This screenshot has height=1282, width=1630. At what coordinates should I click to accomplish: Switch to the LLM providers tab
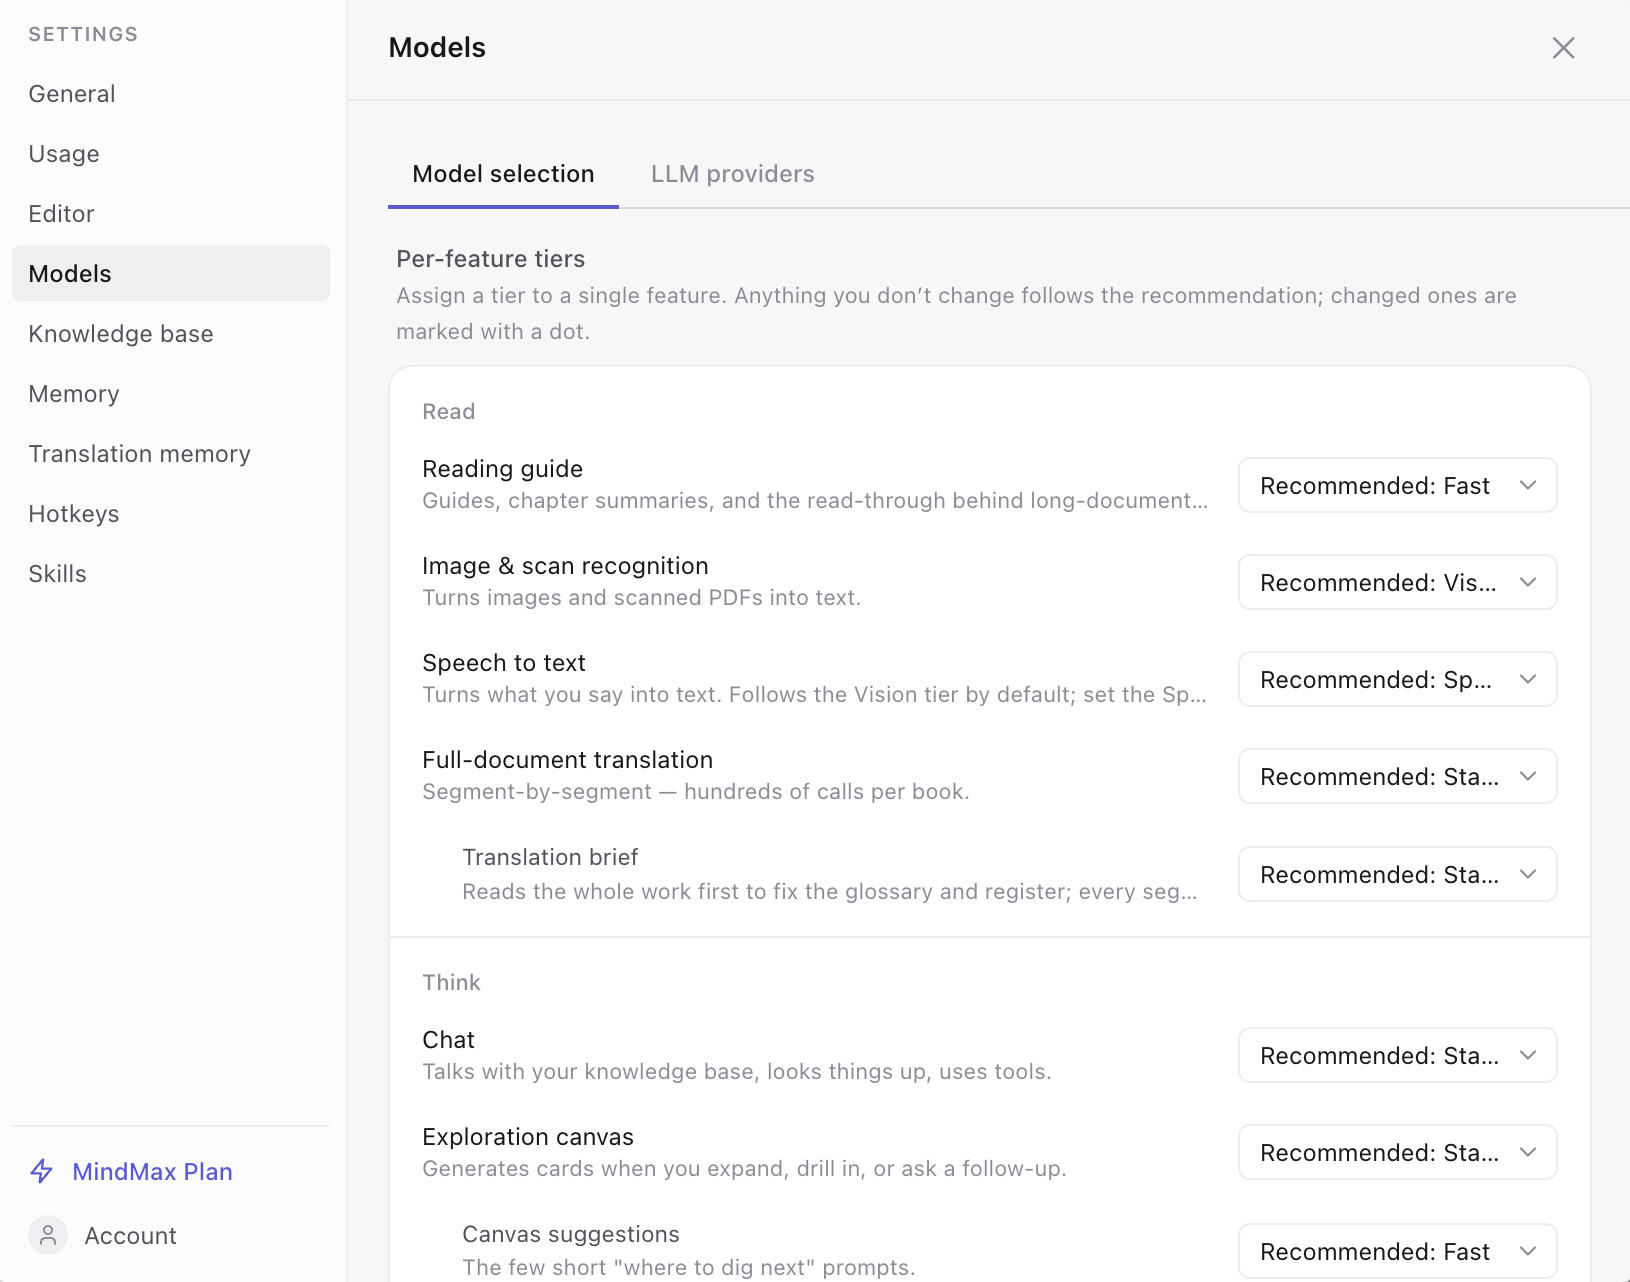click(732, 174)
